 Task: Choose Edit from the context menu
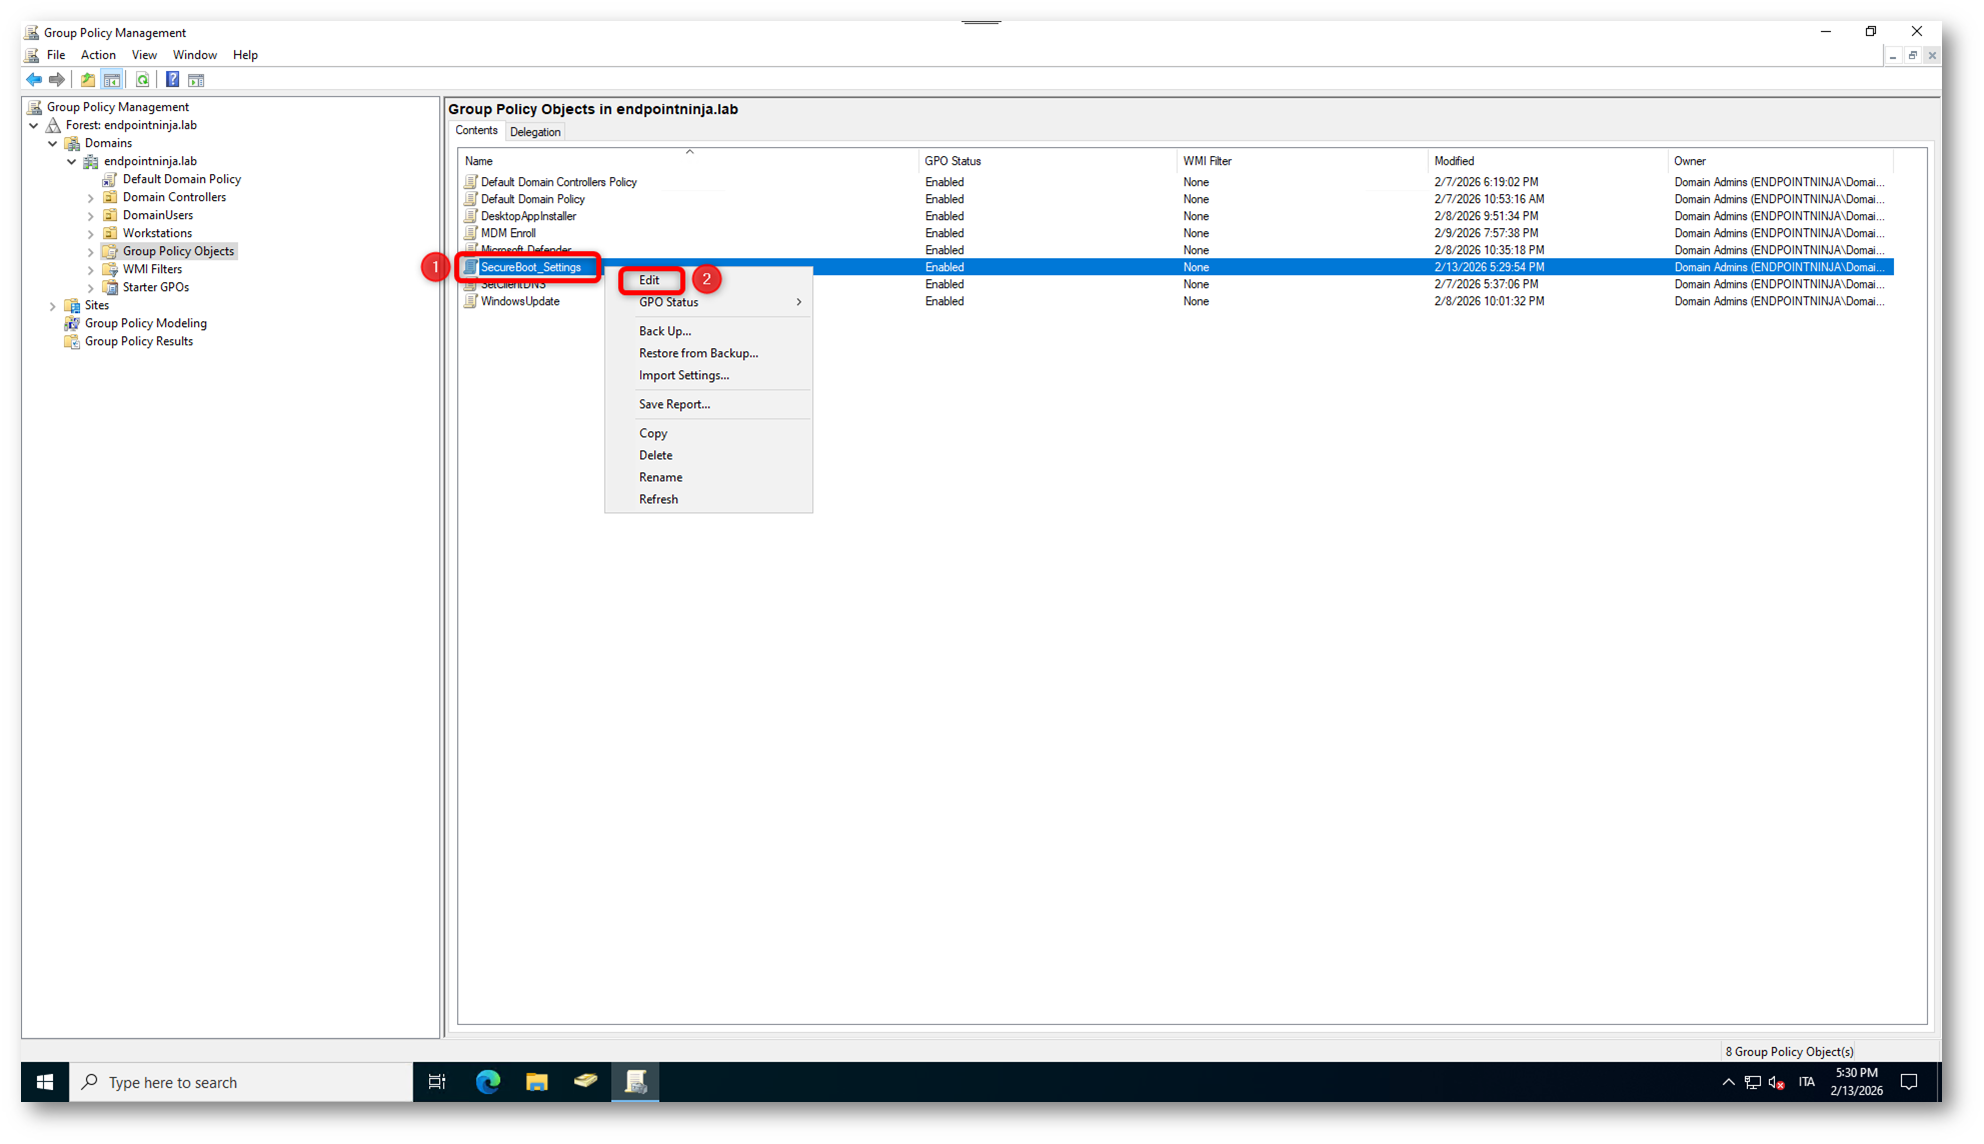pyautogui.click(x=649, y=280)
